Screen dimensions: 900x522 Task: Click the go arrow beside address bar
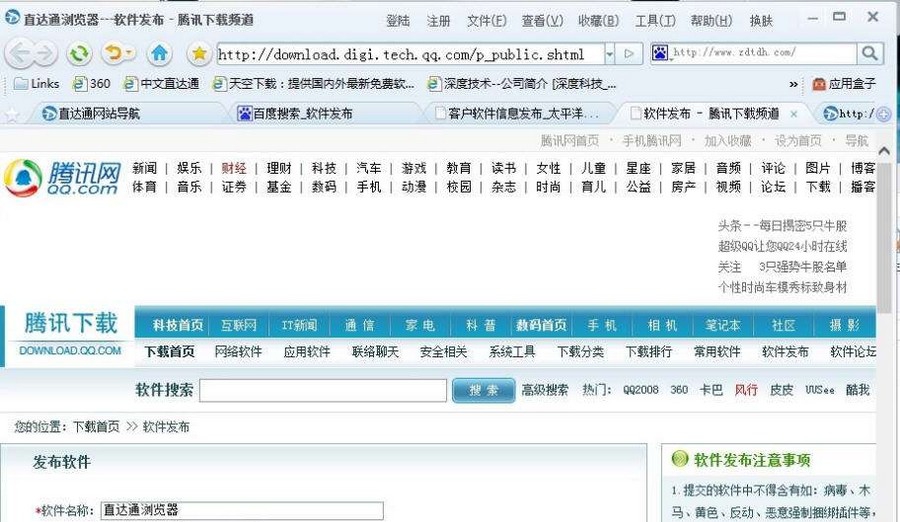(x=629, y=54)
